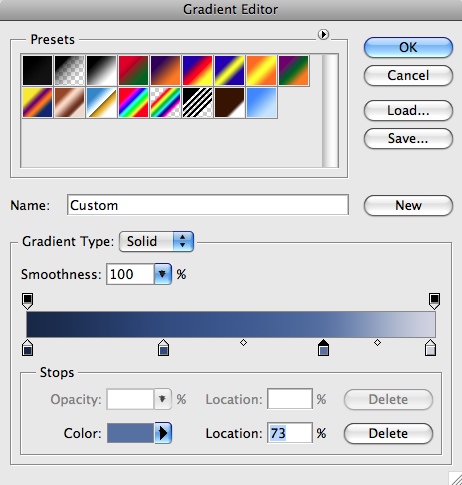This screenshot has width=462, height=485.
Task: Select the rightmost light gray color stop
Action: [430, 348]
